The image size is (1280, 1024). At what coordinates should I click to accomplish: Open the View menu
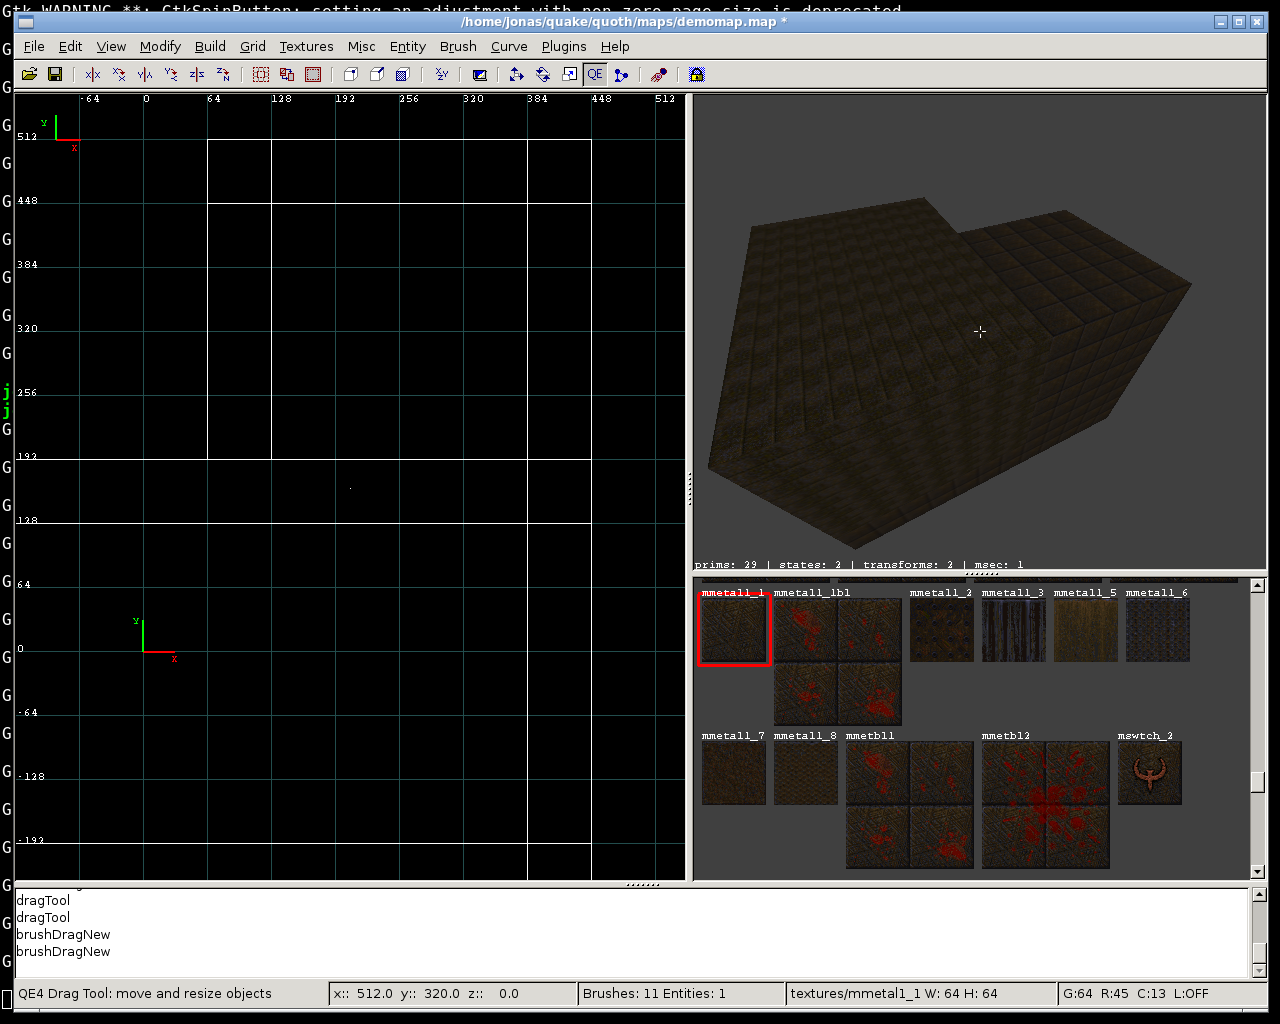[x=111, y=46]
